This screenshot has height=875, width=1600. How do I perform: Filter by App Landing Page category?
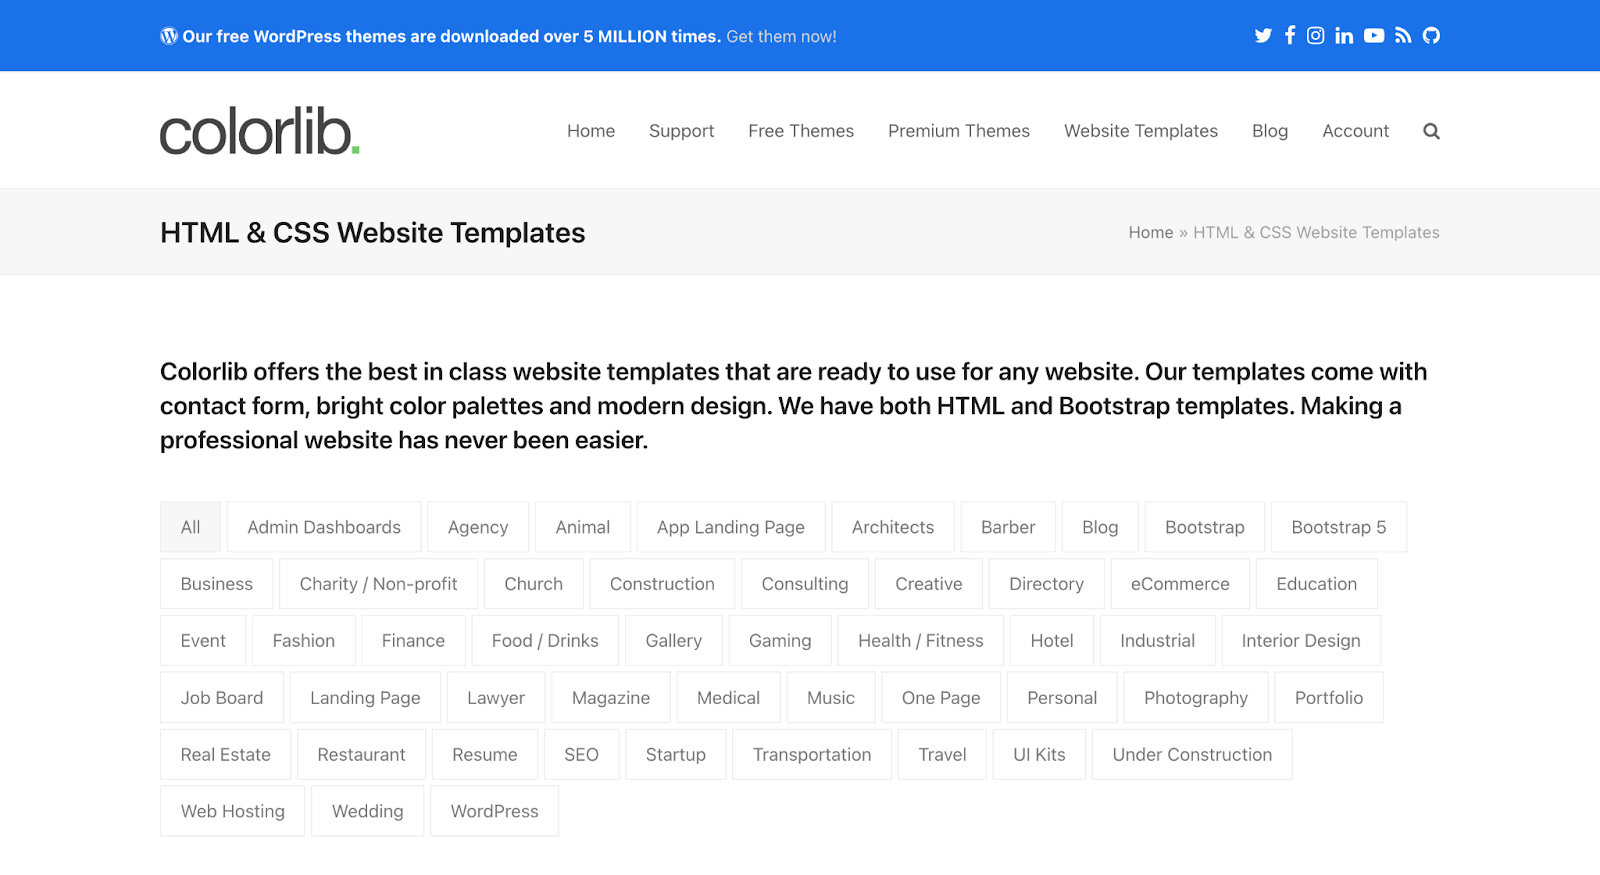[x=731, y=527]
